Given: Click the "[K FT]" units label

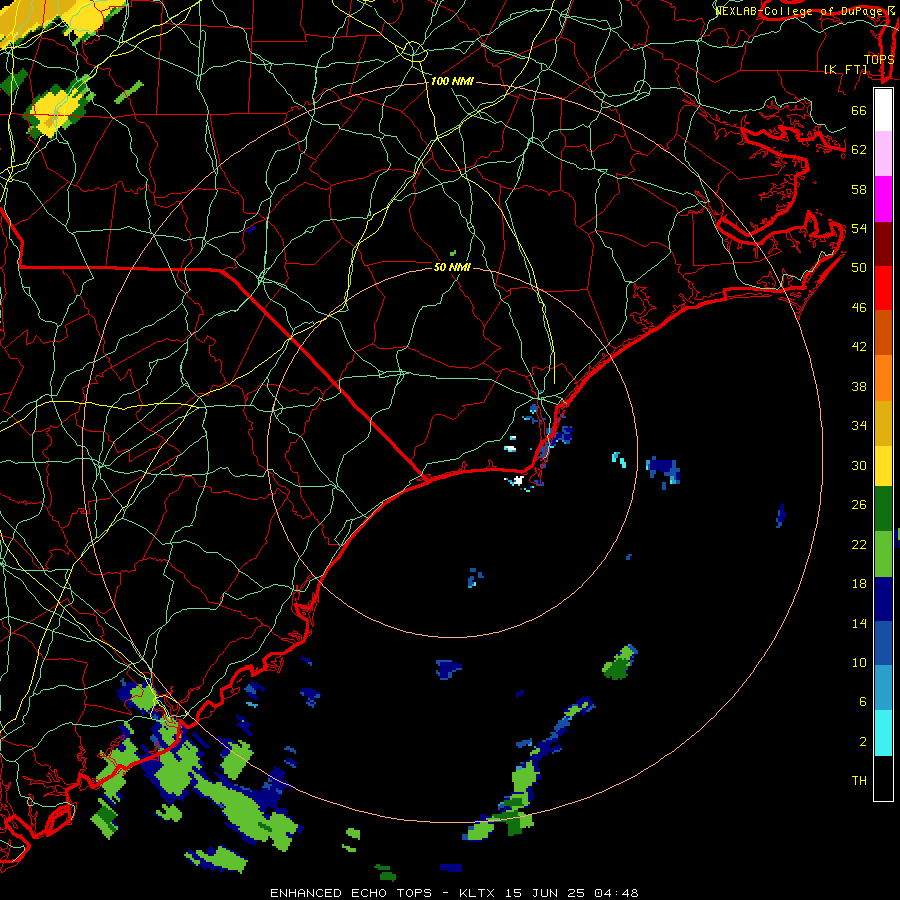Looking at the screenshot, I should point(845,69).
